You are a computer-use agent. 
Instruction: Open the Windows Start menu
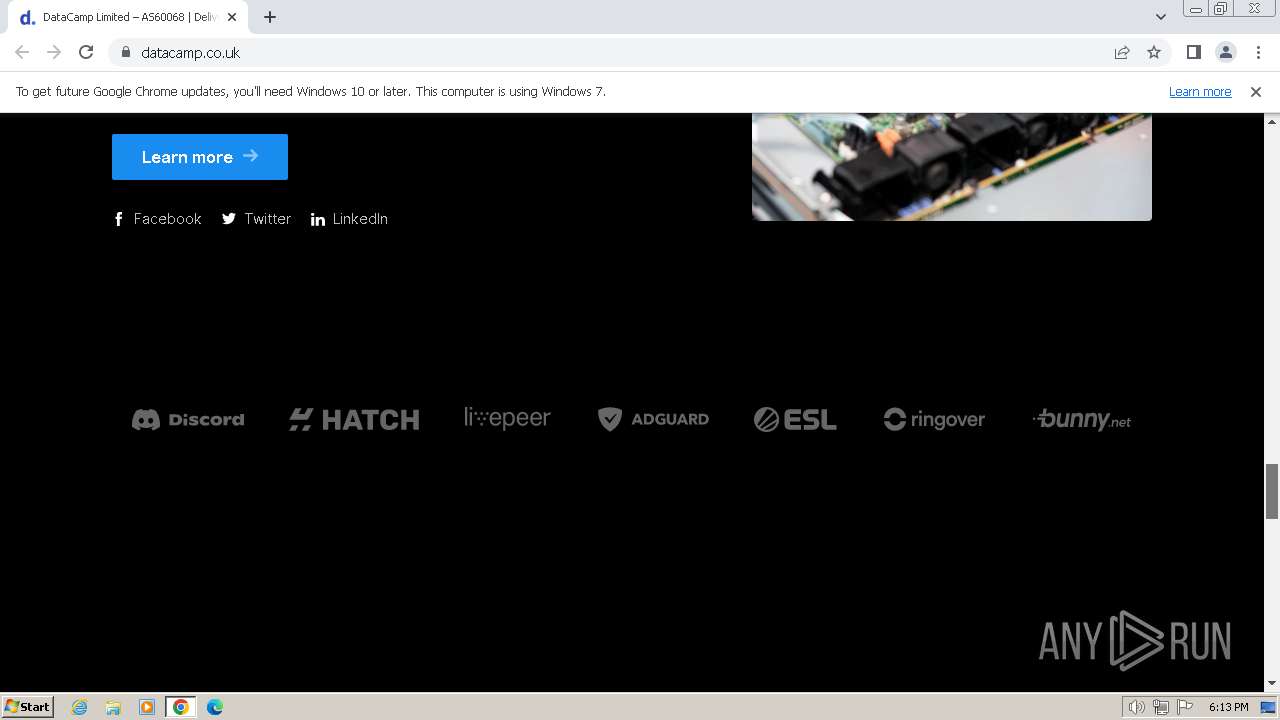[28, 707]
